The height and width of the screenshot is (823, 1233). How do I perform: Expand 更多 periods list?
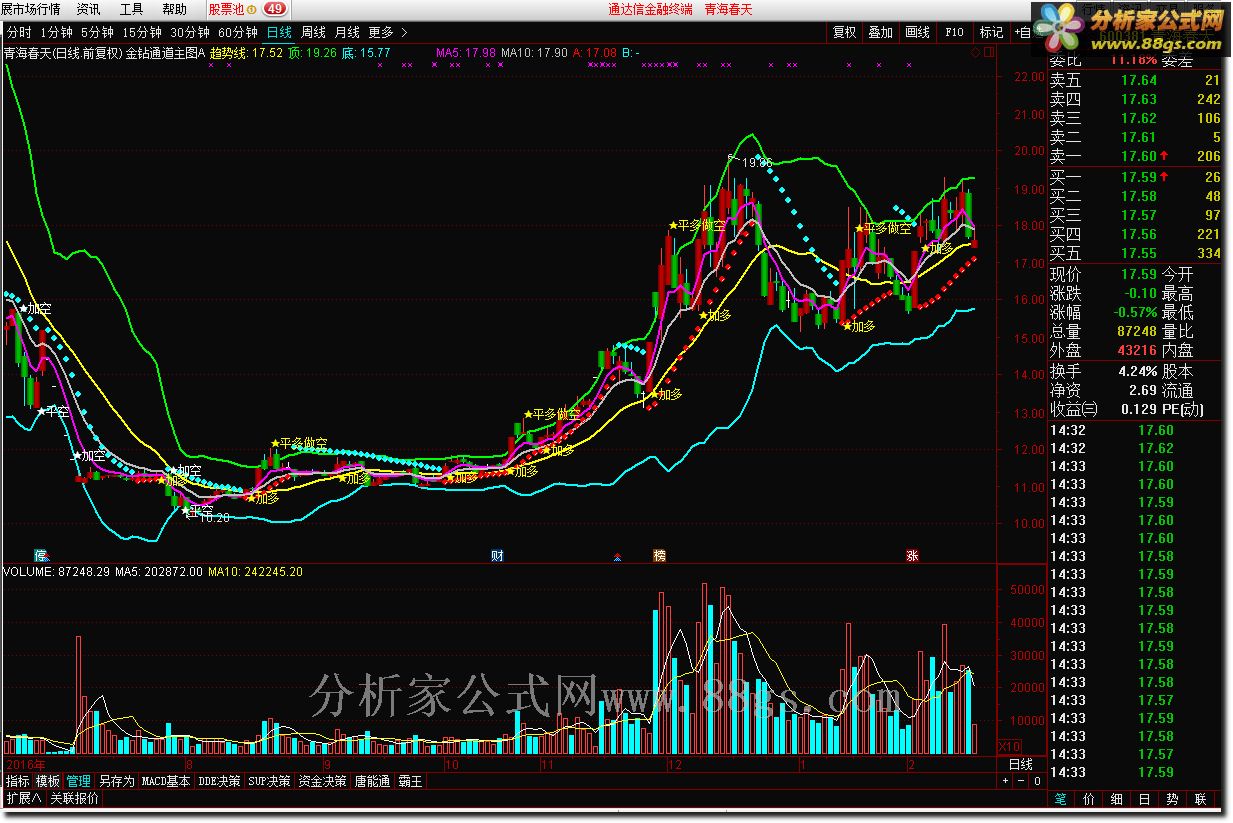388,32
